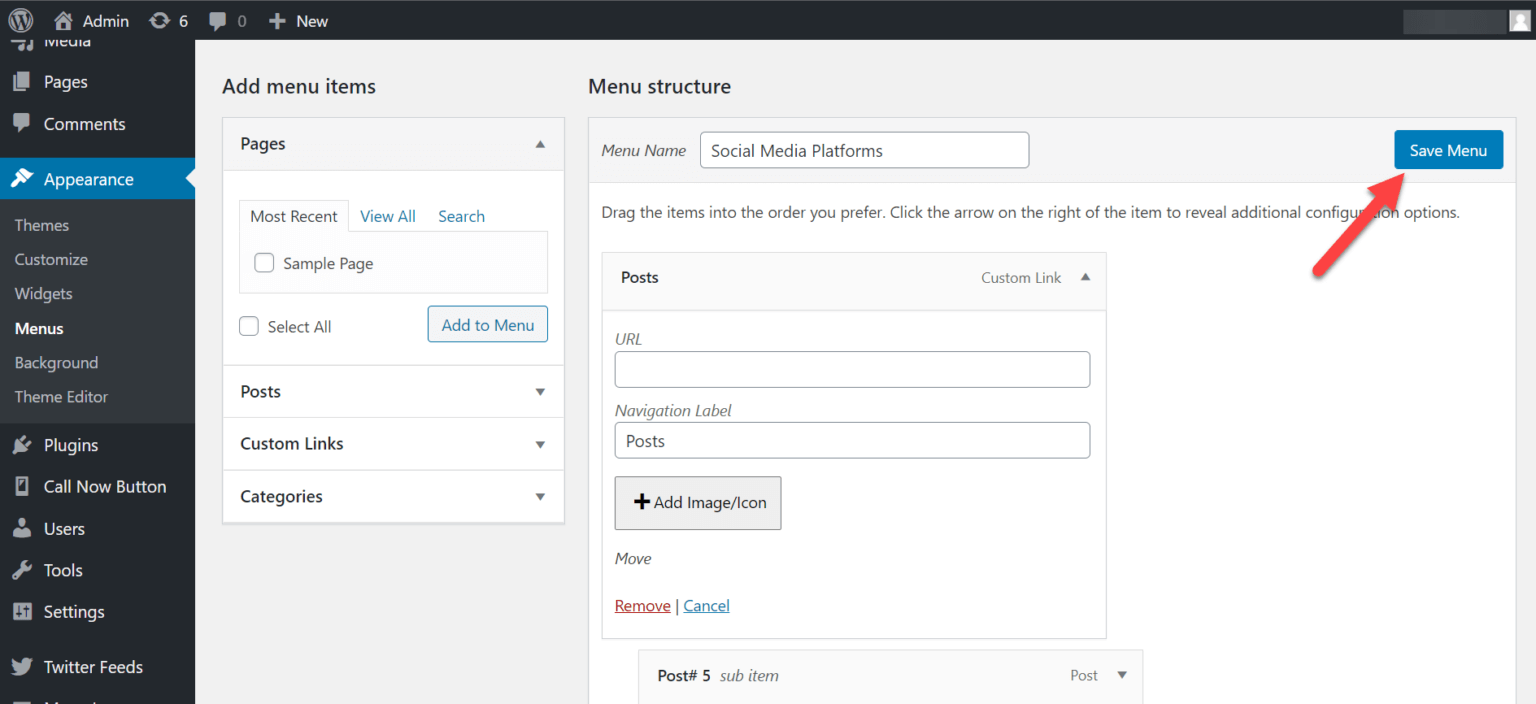Screen dimensions: 1536x704
Task: Collapse the Posts menu item configuration panel
Action: click(x=1085, y=277)
